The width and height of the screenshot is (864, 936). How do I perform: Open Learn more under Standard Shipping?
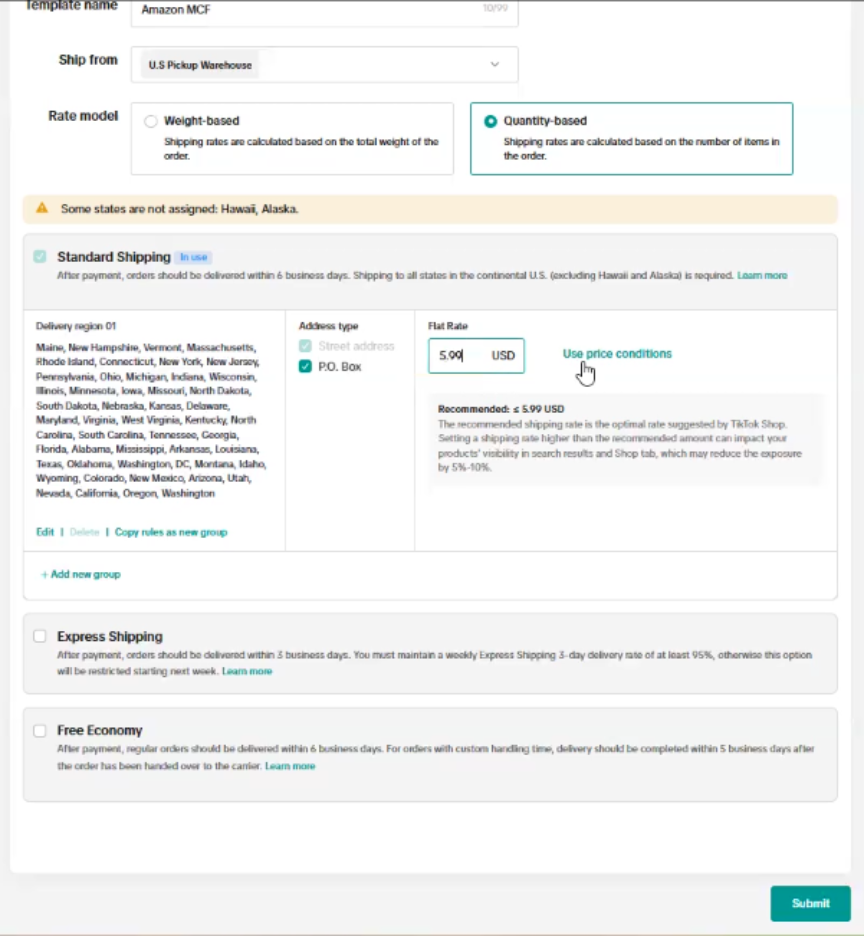click(x=762, y=275)
